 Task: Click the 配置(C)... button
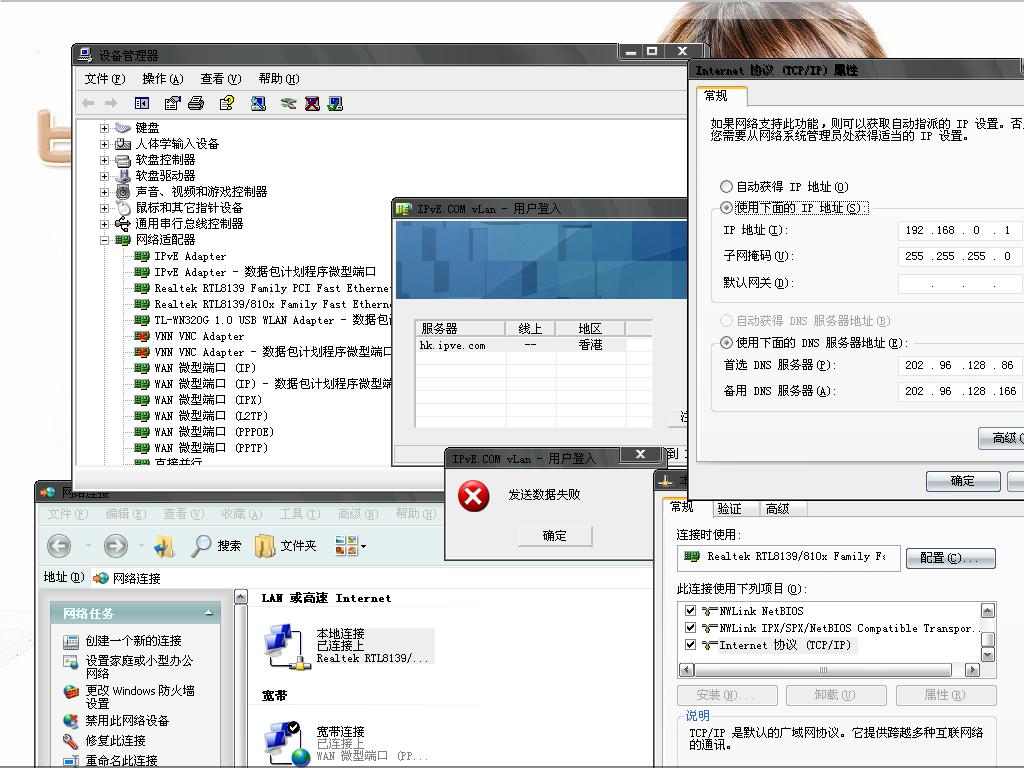950,558
